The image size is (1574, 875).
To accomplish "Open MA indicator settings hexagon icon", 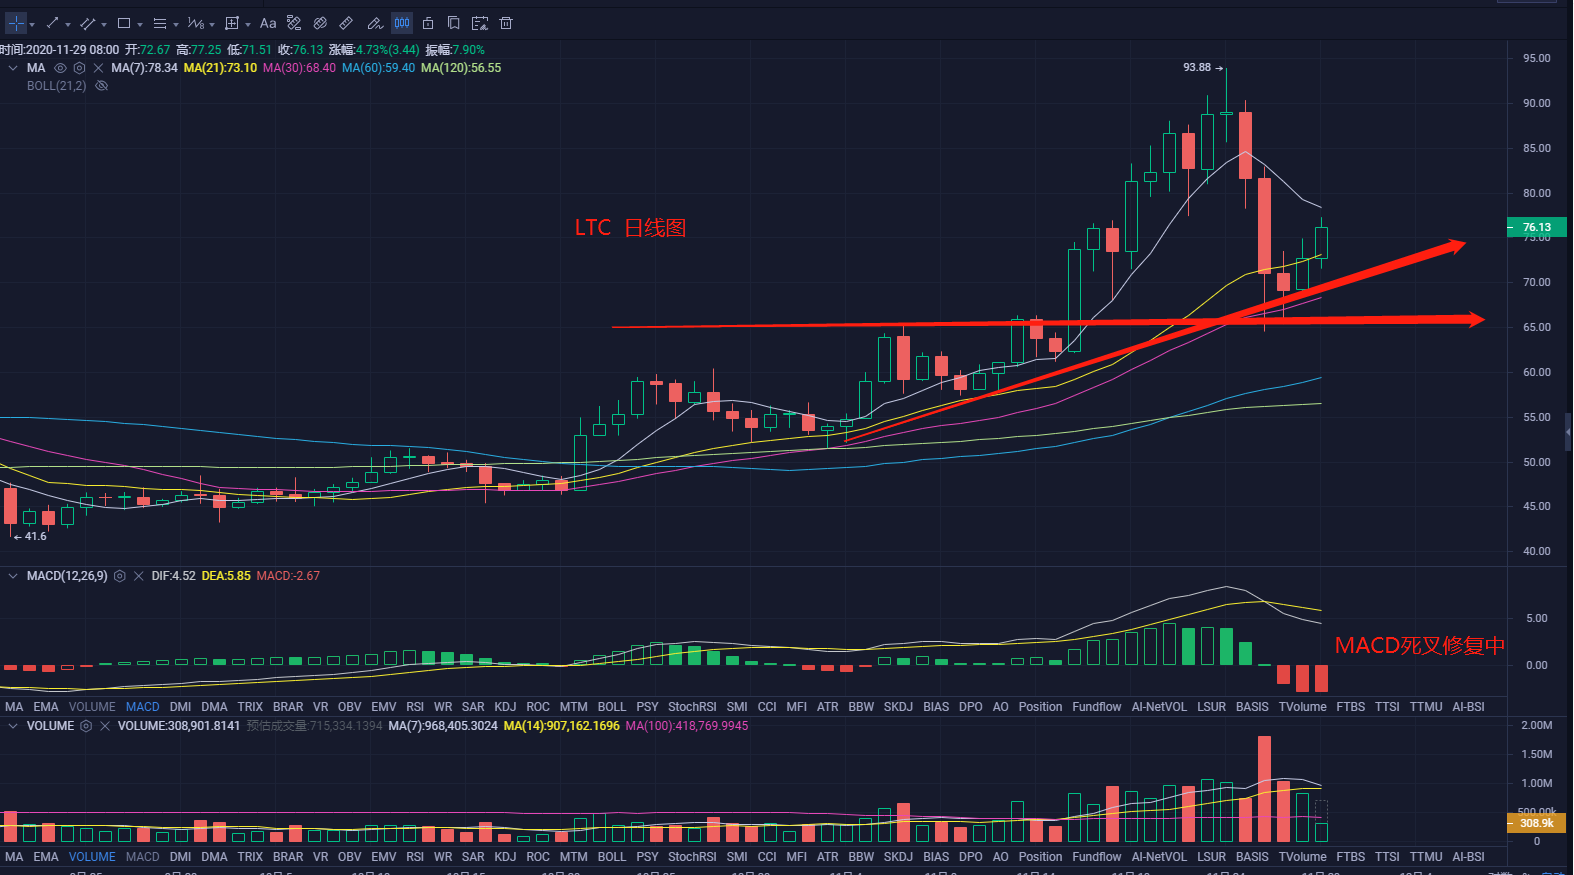I will click(79, 68).
